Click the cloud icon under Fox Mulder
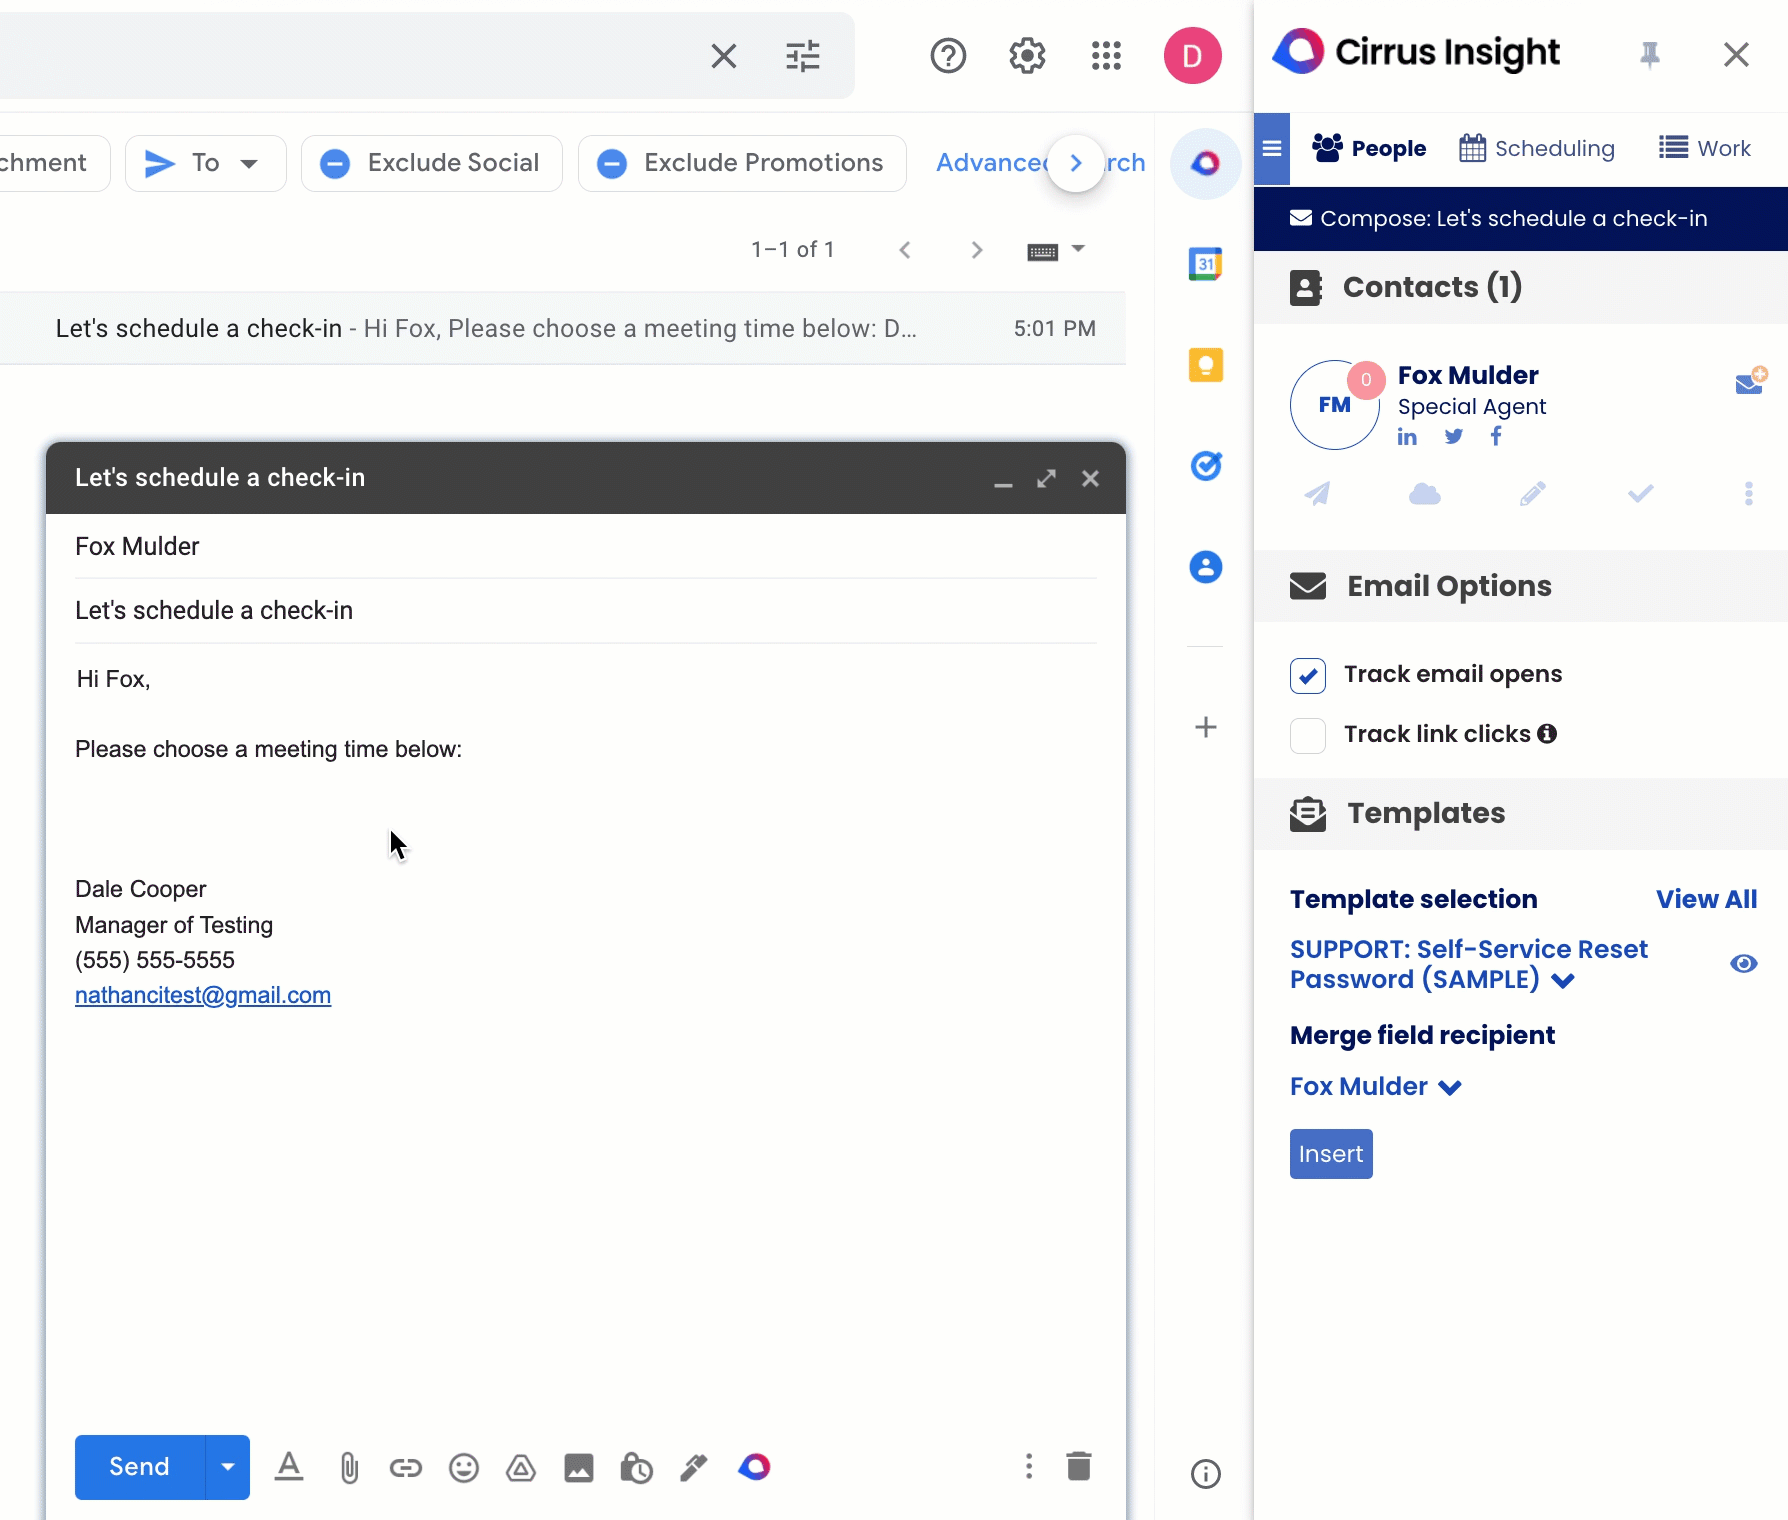Viewport: 1788px width, 1520px height. (x=1425, y=494)
